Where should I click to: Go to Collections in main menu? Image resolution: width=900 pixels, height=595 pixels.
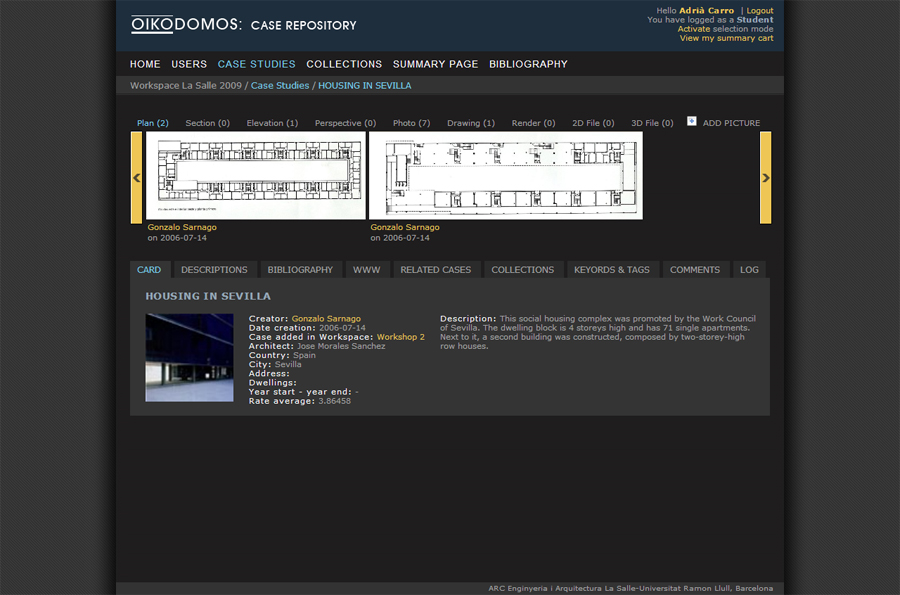pyautogui.click(x=344, y=64)
